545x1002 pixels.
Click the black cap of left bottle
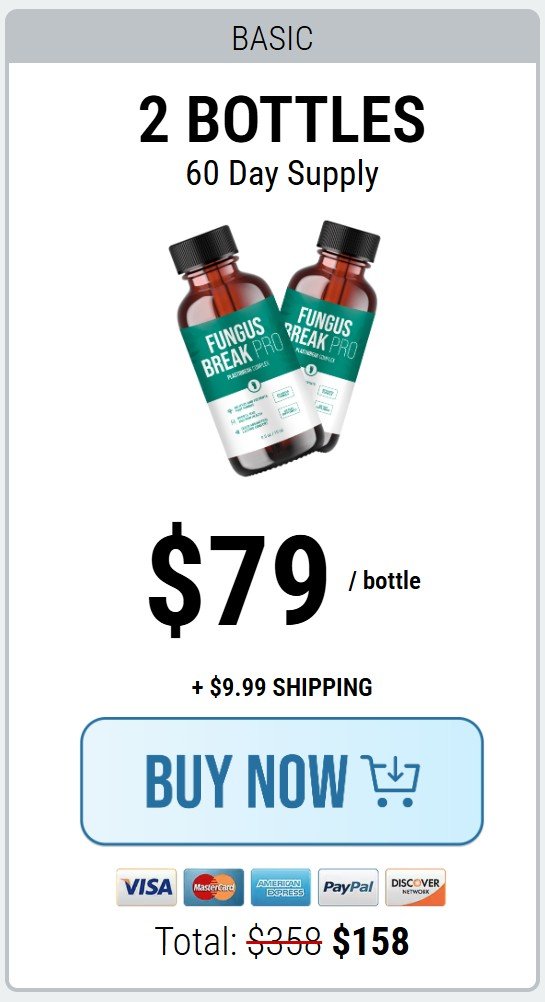[203, 250]
